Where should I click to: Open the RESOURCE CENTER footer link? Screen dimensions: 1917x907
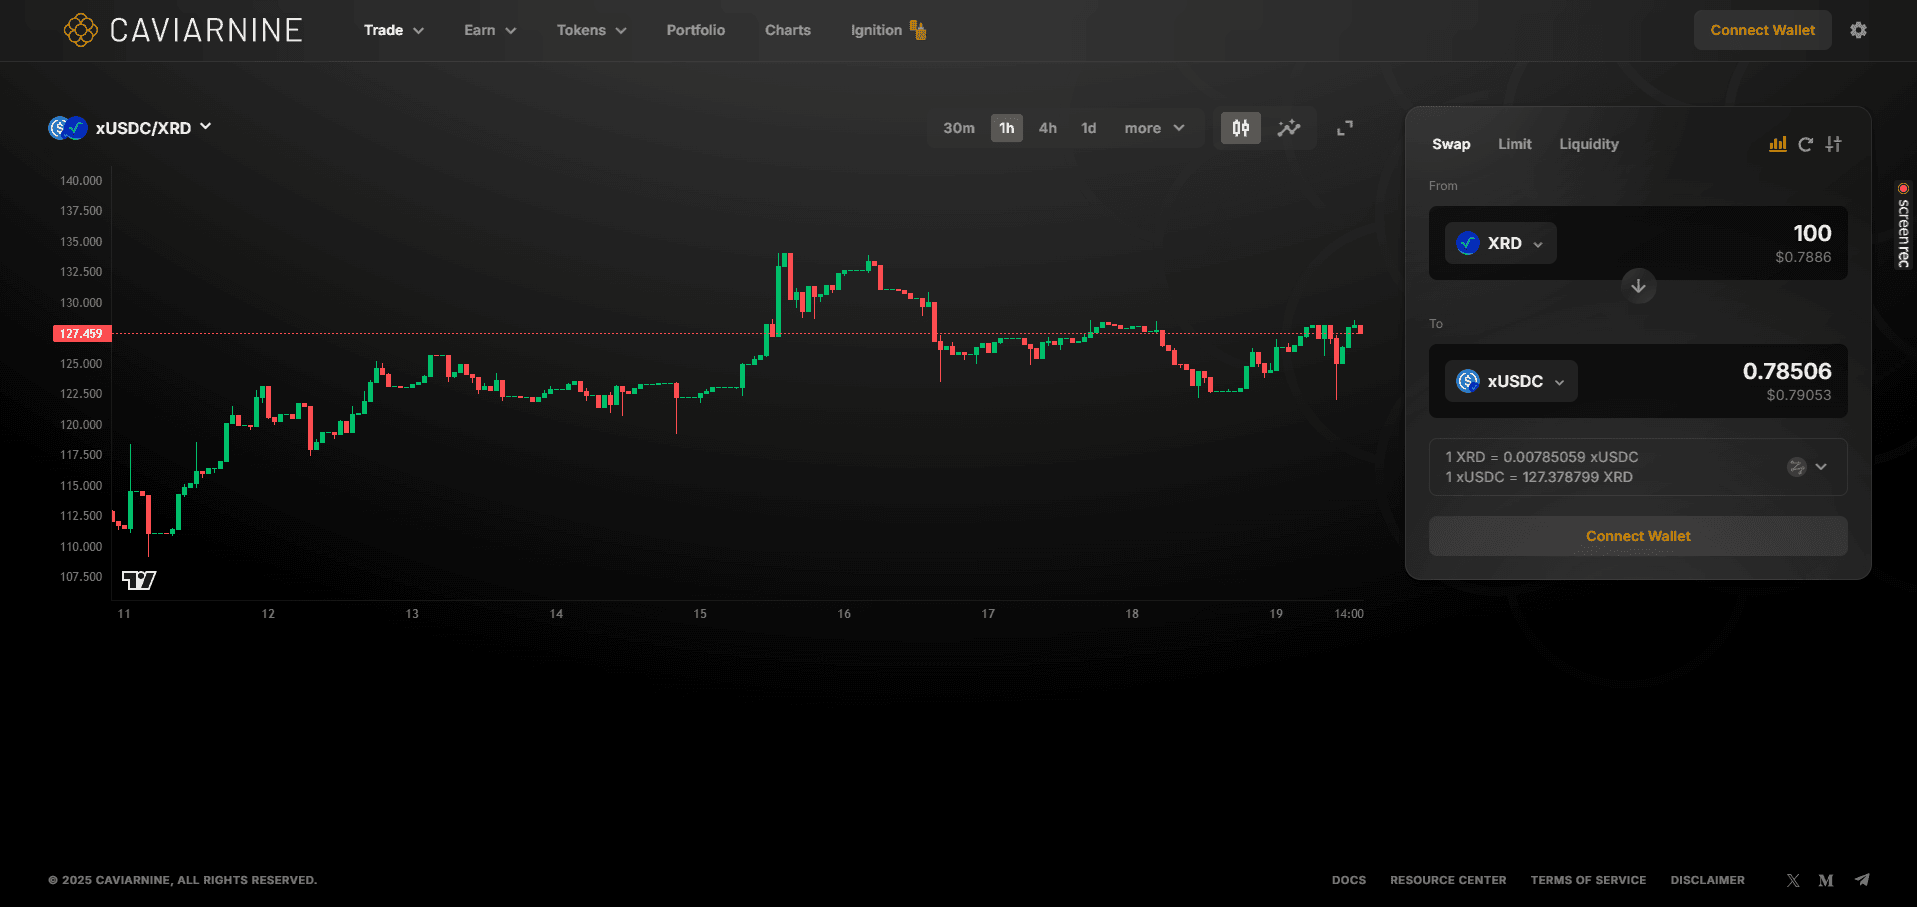click(1448, 880)
